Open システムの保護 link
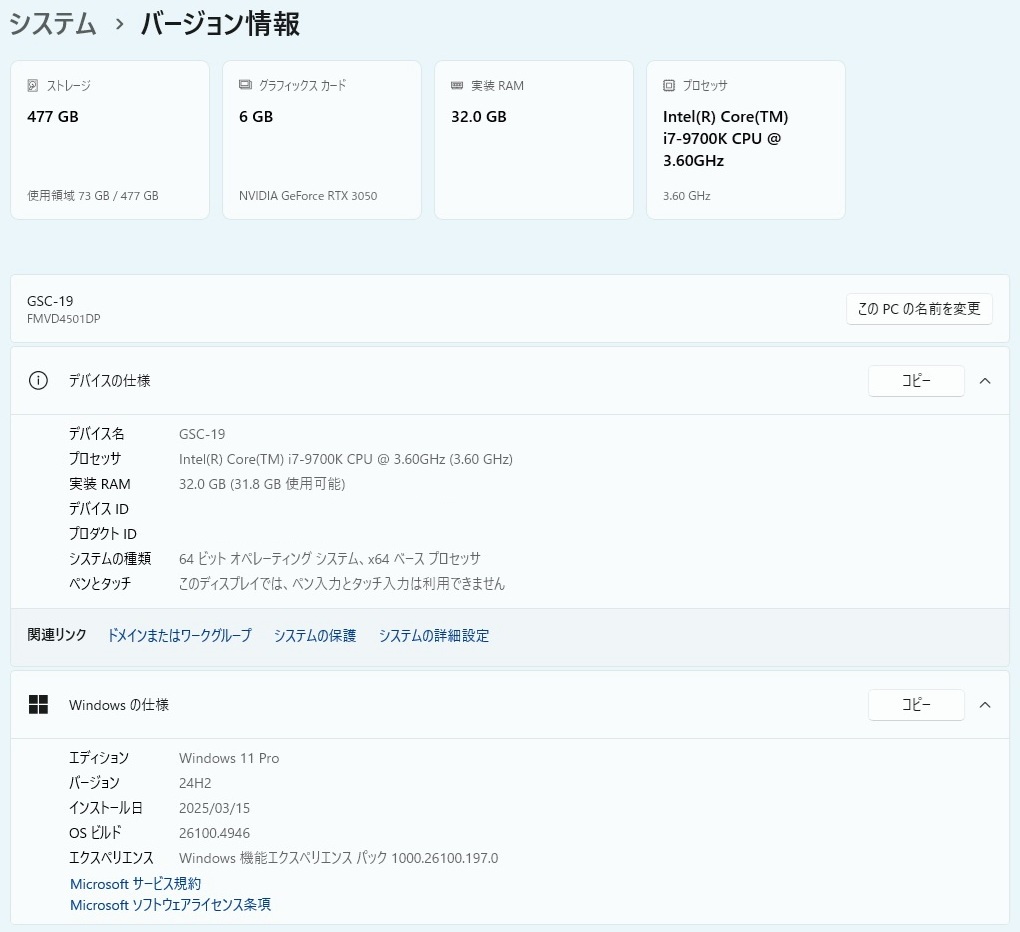 (315, 636)
